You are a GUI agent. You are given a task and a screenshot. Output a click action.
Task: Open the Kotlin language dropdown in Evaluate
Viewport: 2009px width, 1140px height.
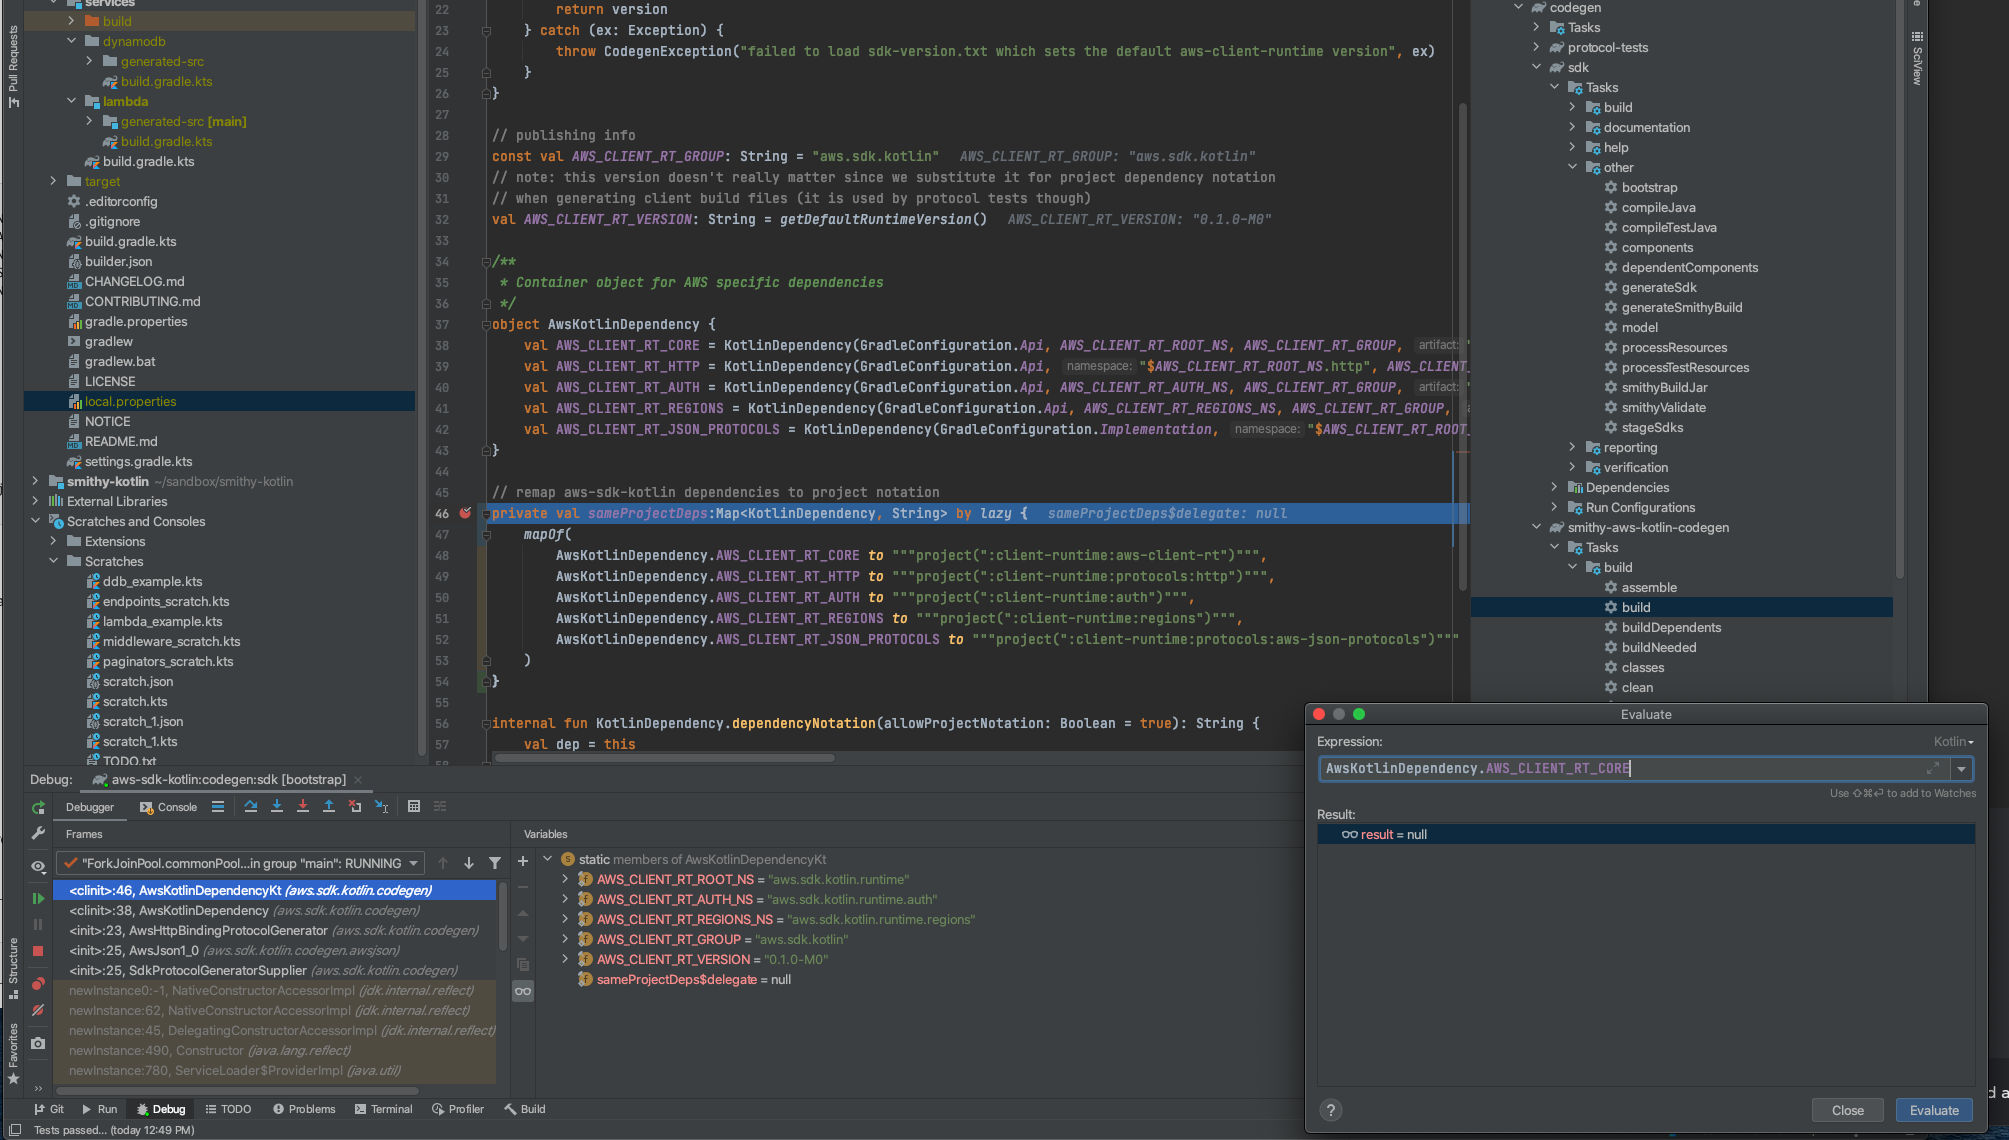(1953, 742)
